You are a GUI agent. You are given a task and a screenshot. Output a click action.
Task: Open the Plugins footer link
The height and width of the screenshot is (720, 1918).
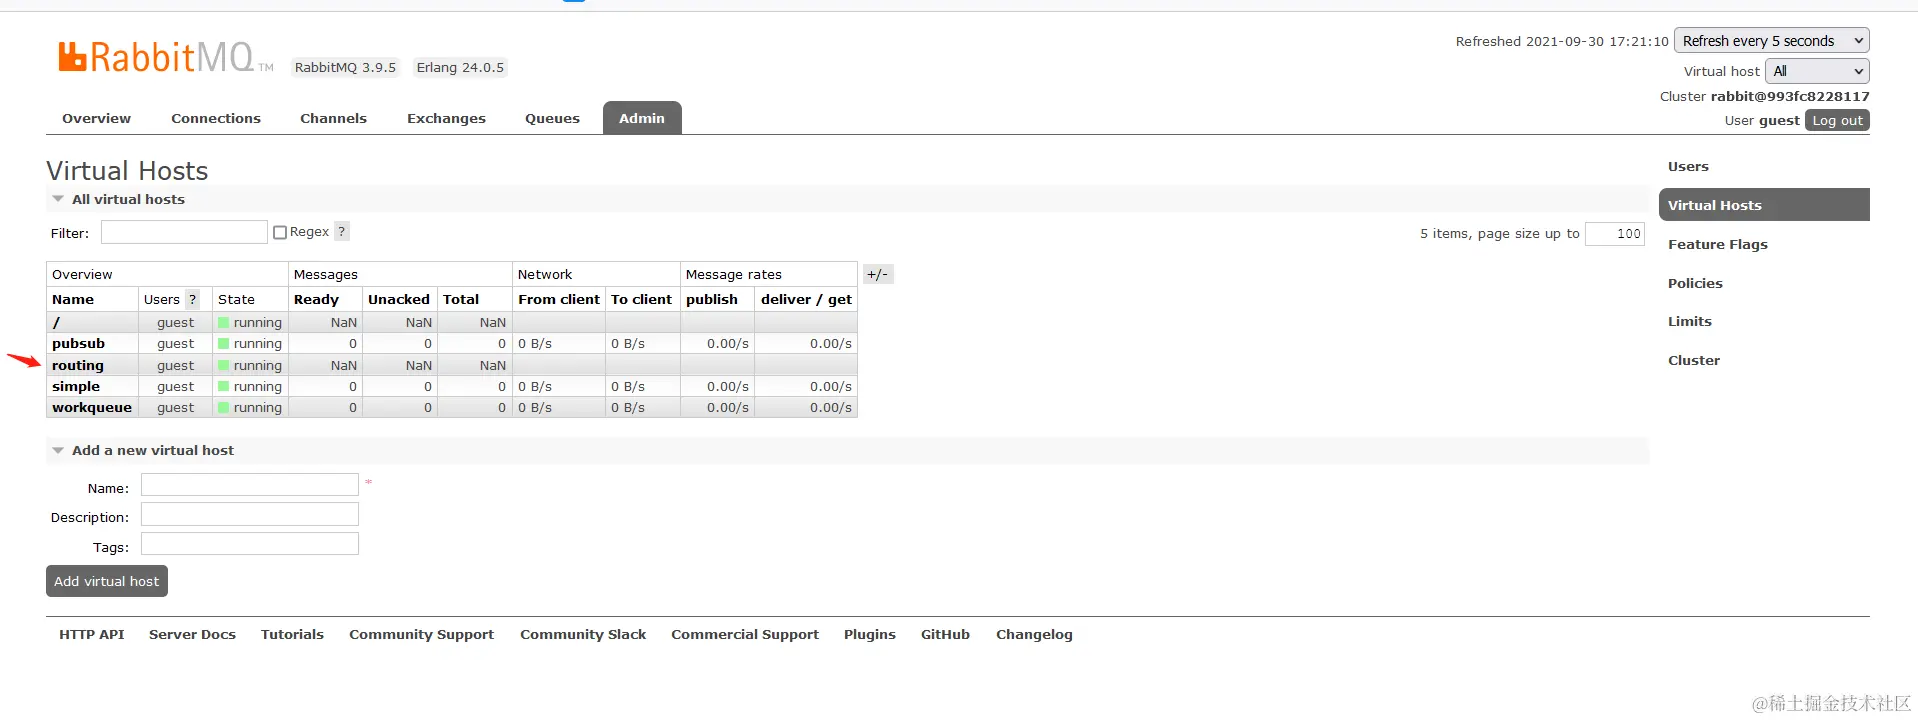870,634
